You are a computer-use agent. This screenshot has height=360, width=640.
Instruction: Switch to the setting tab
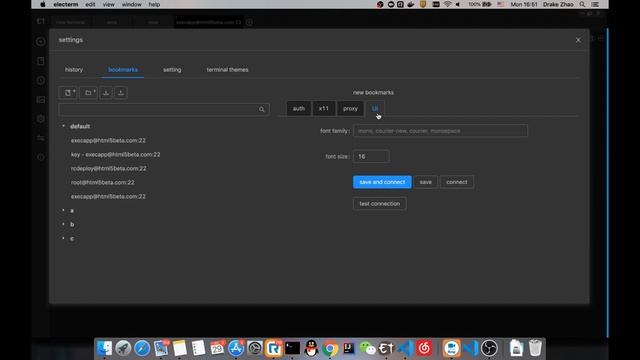pyautogui.click(x=172, y=70)
